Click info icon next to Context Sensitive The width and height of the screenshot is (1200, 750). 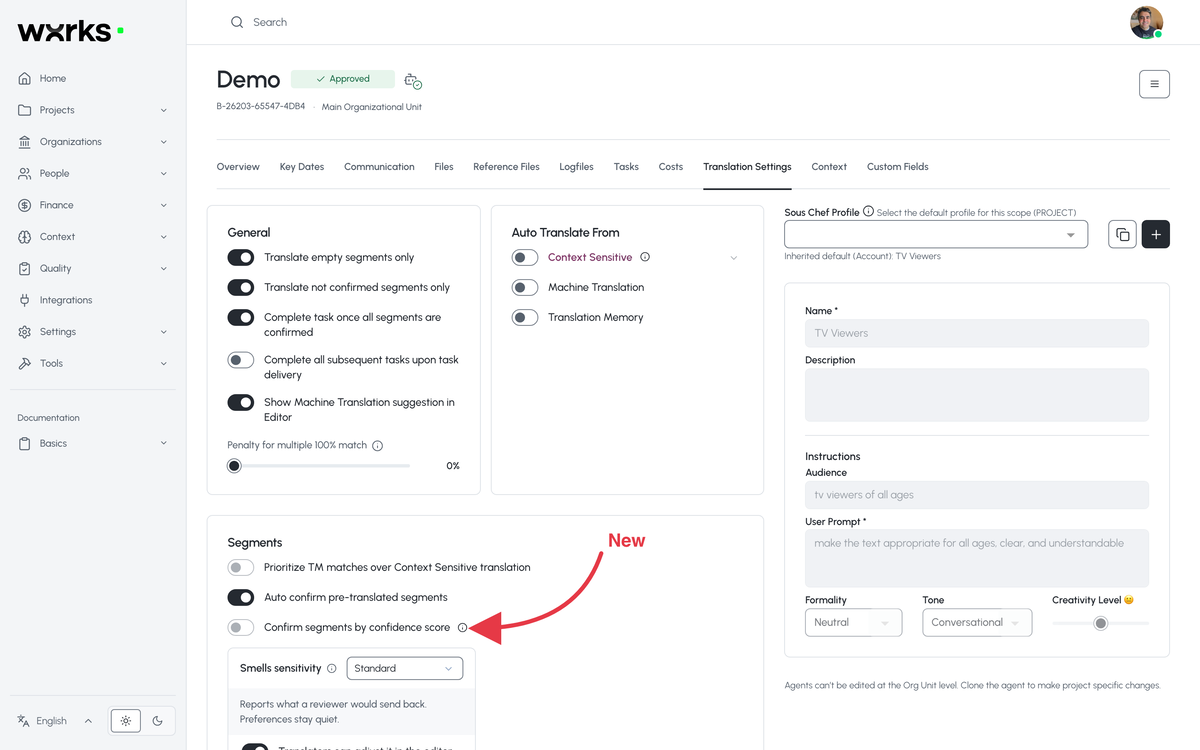coord(645,257)
